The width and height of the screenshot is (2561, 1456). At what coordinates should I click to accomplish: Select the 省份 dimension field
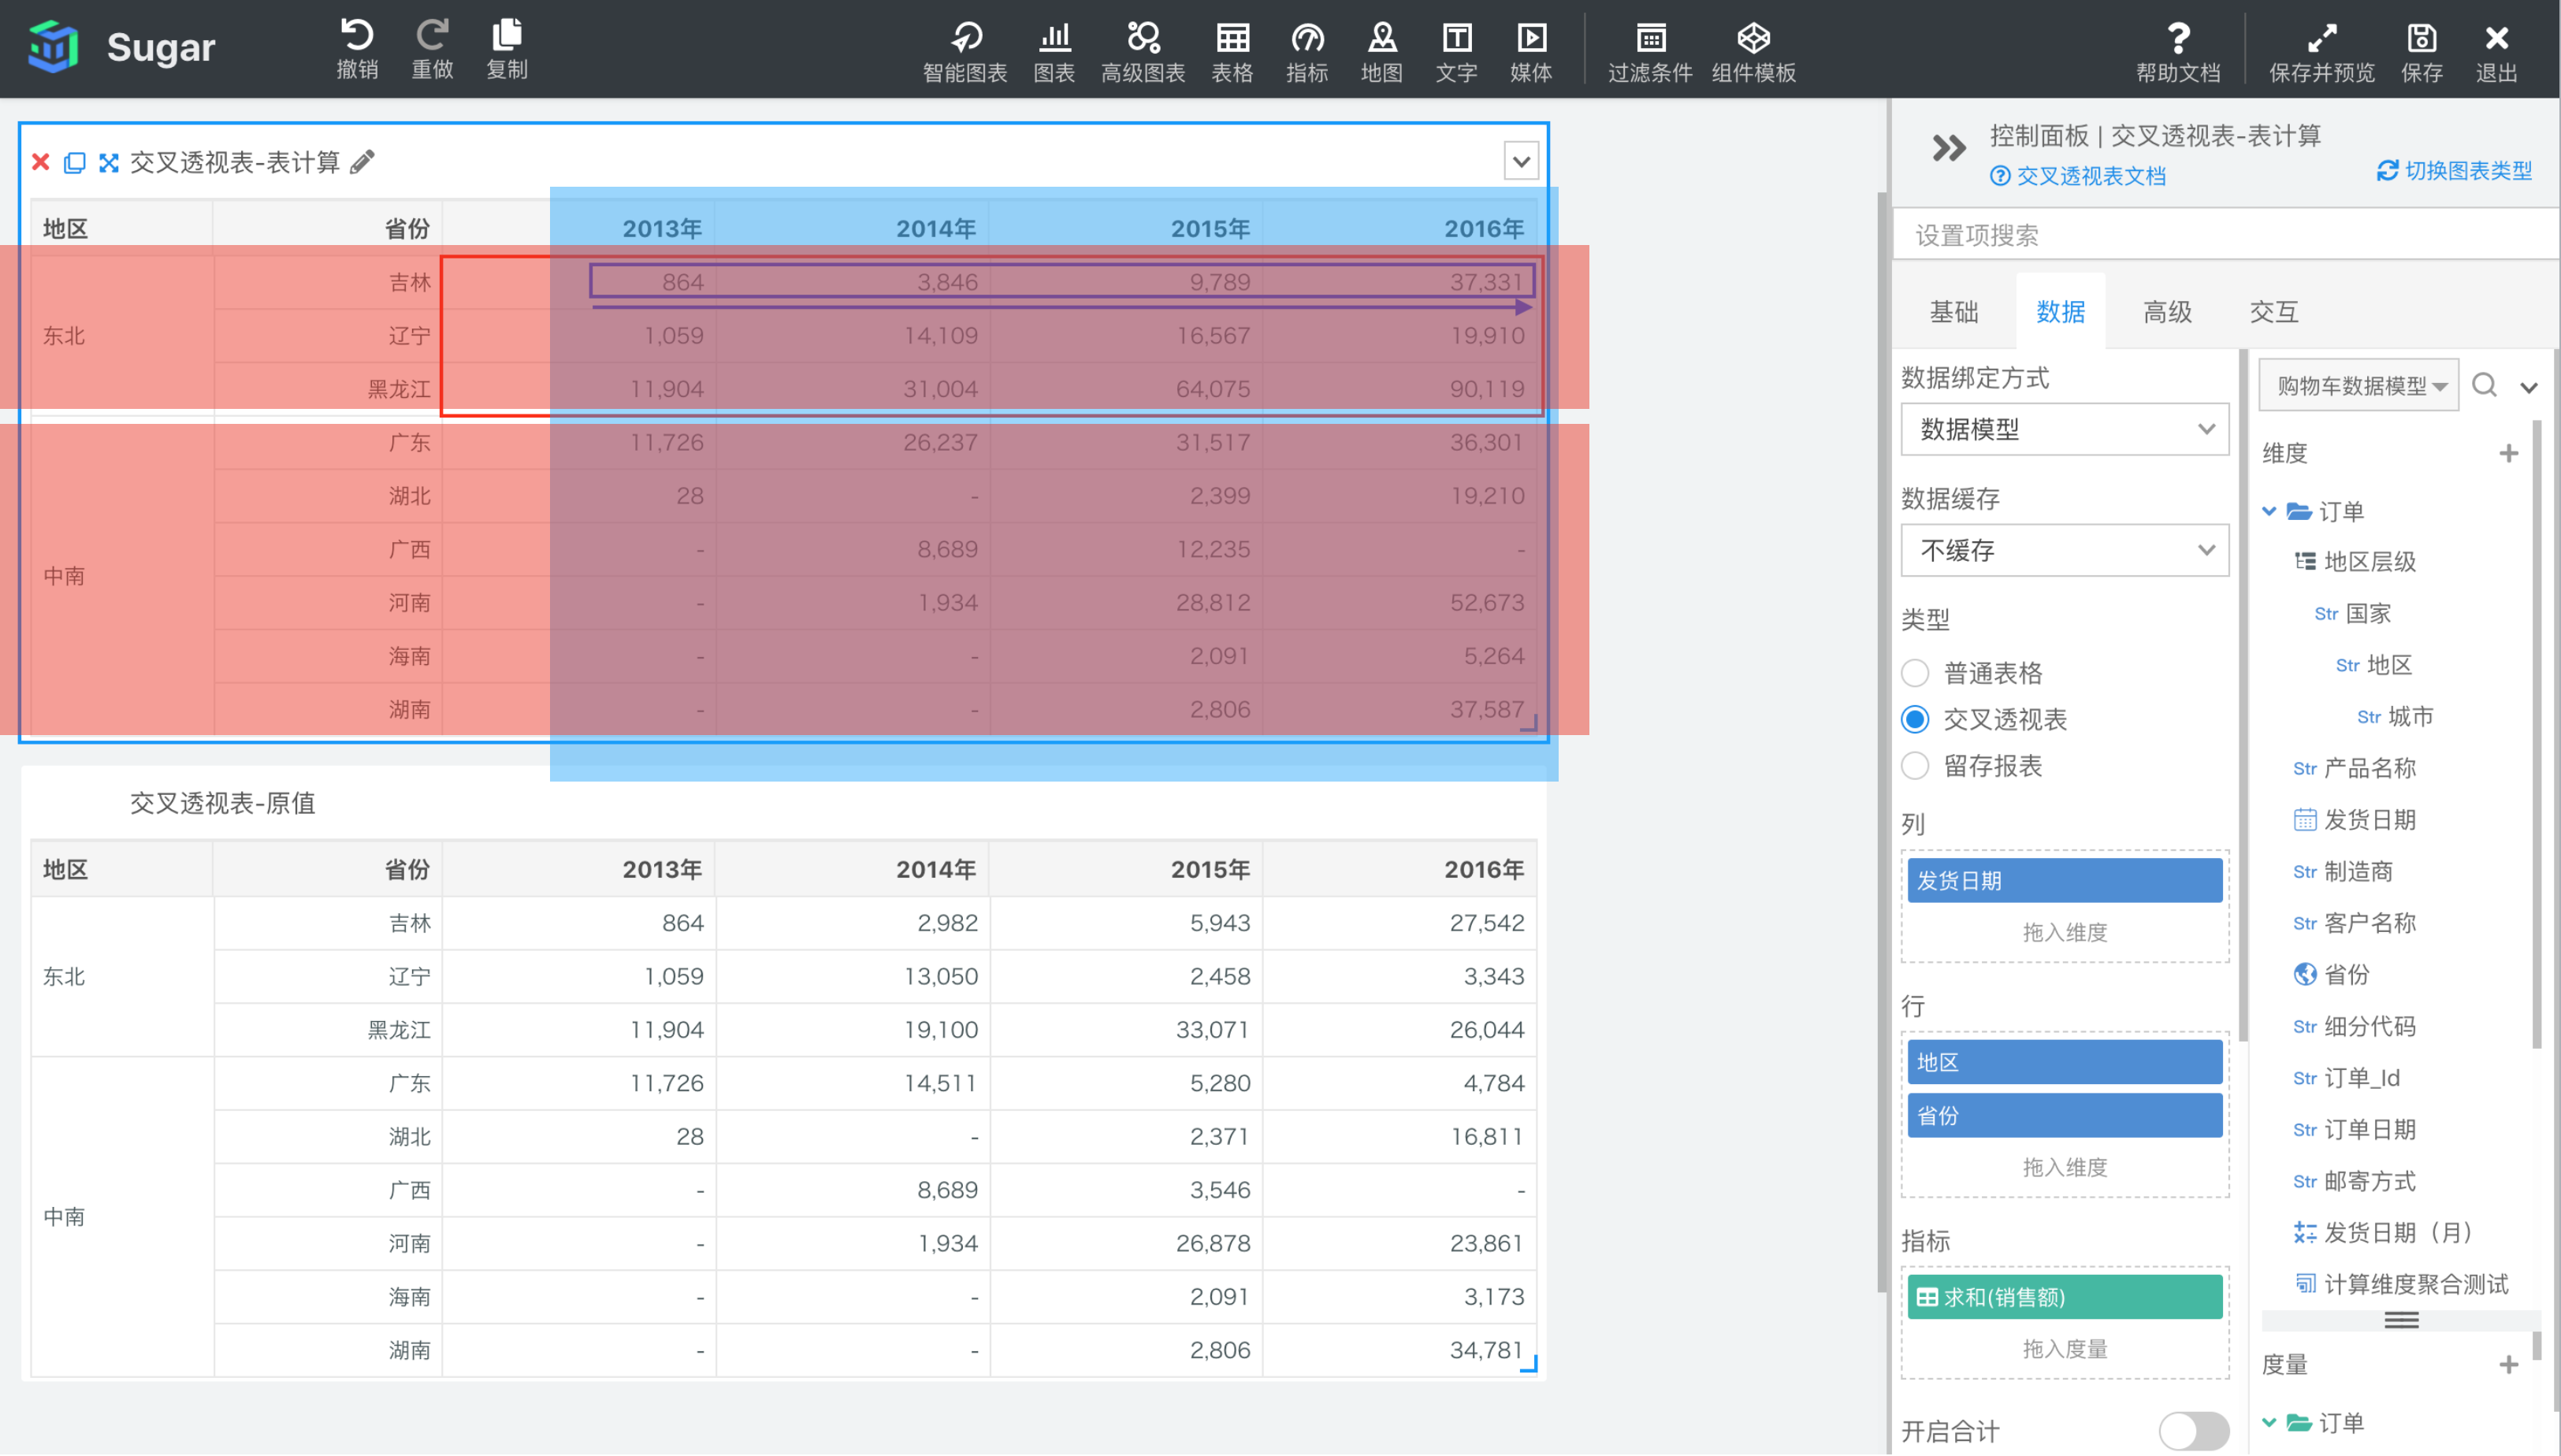coord(2332,974)
